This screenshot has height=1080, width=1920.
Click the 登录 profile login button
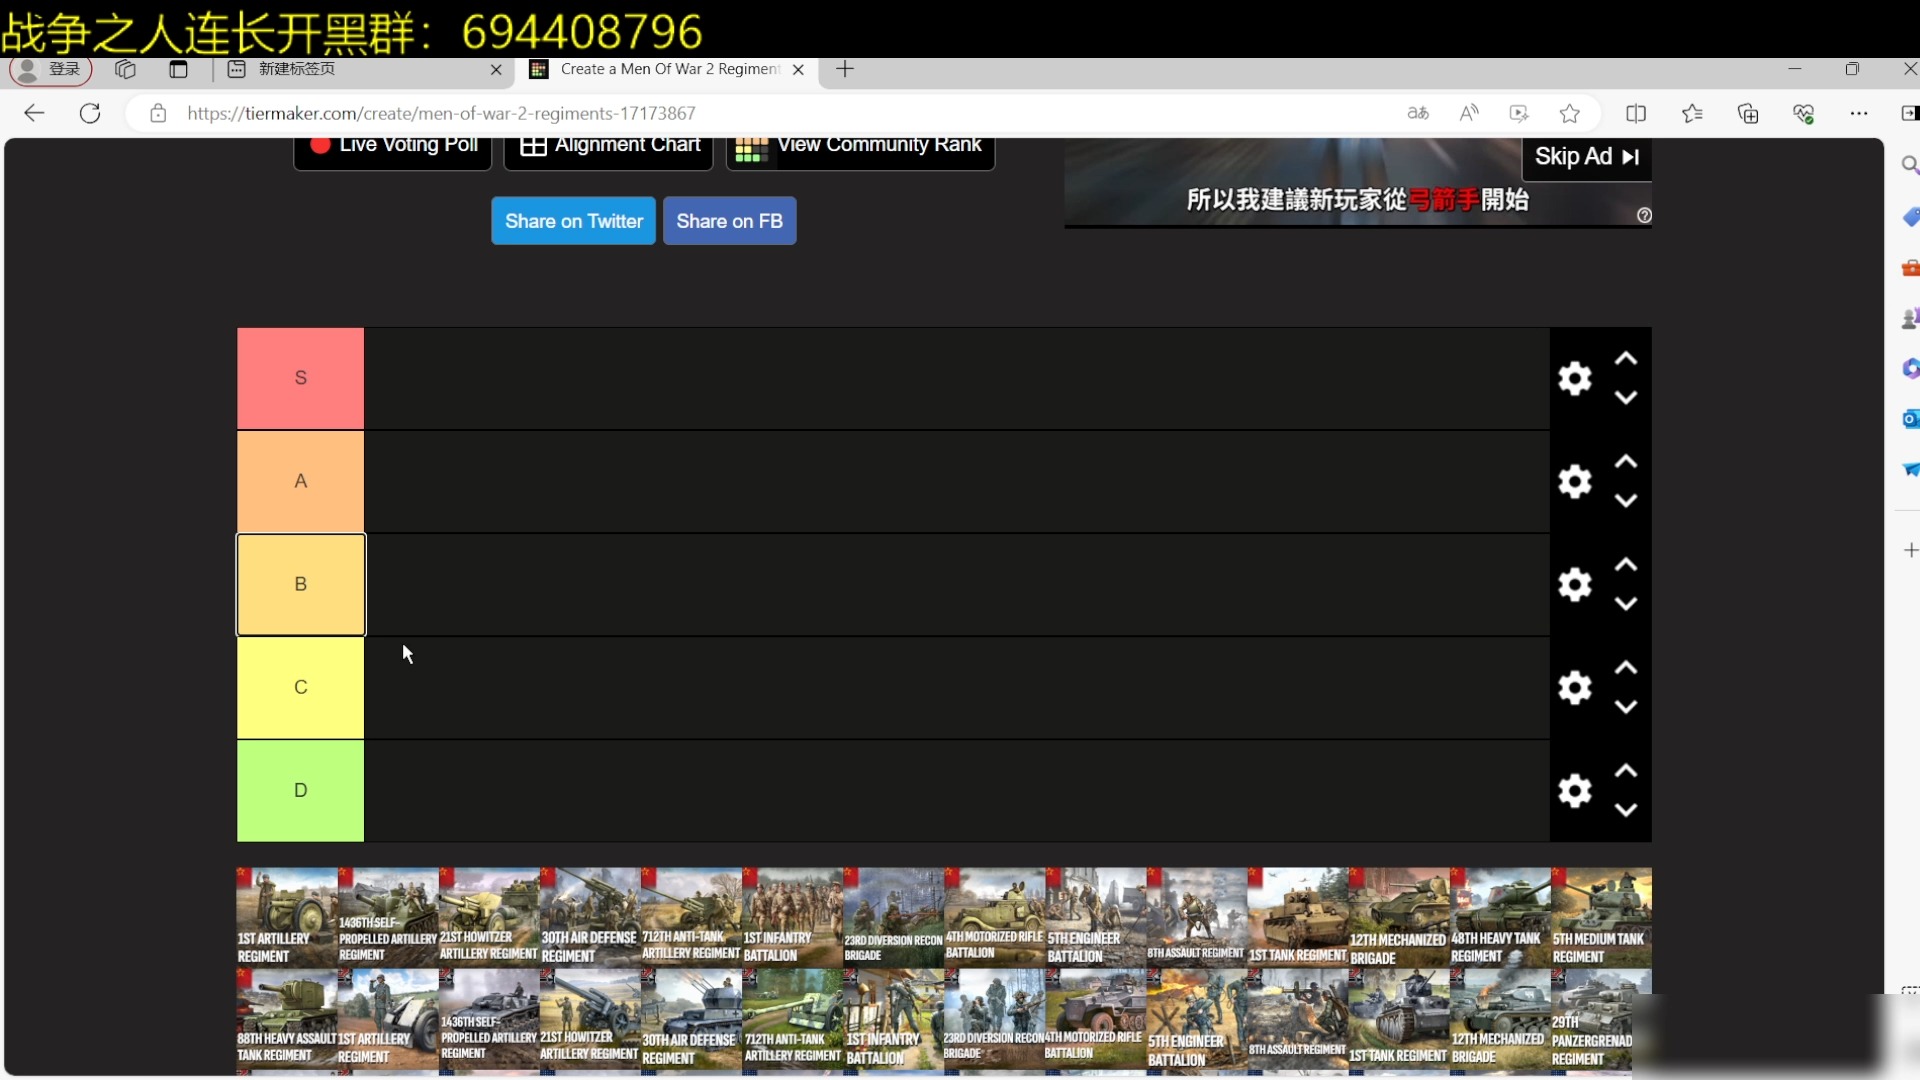[51, 69]
